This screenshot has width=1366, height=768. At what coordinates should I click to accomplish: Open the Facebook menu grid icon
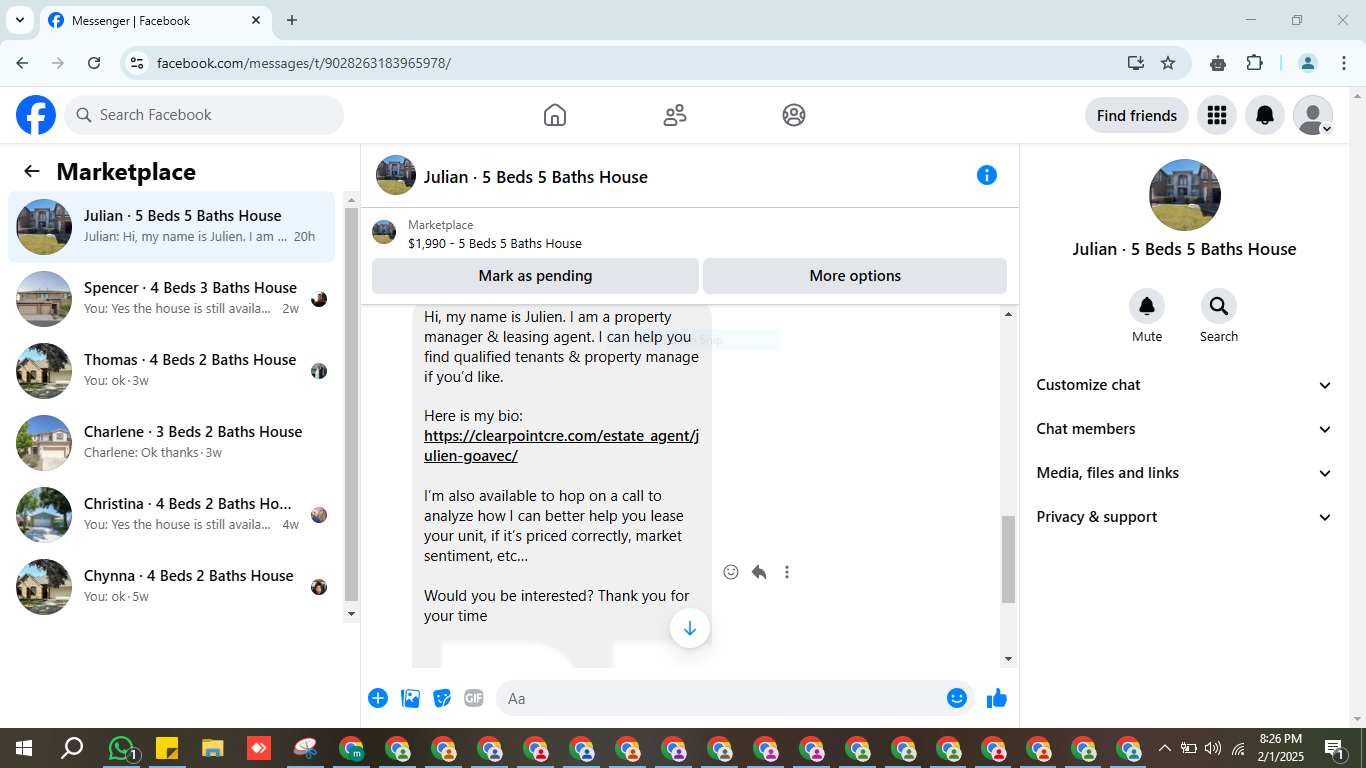click(1217, 115)
